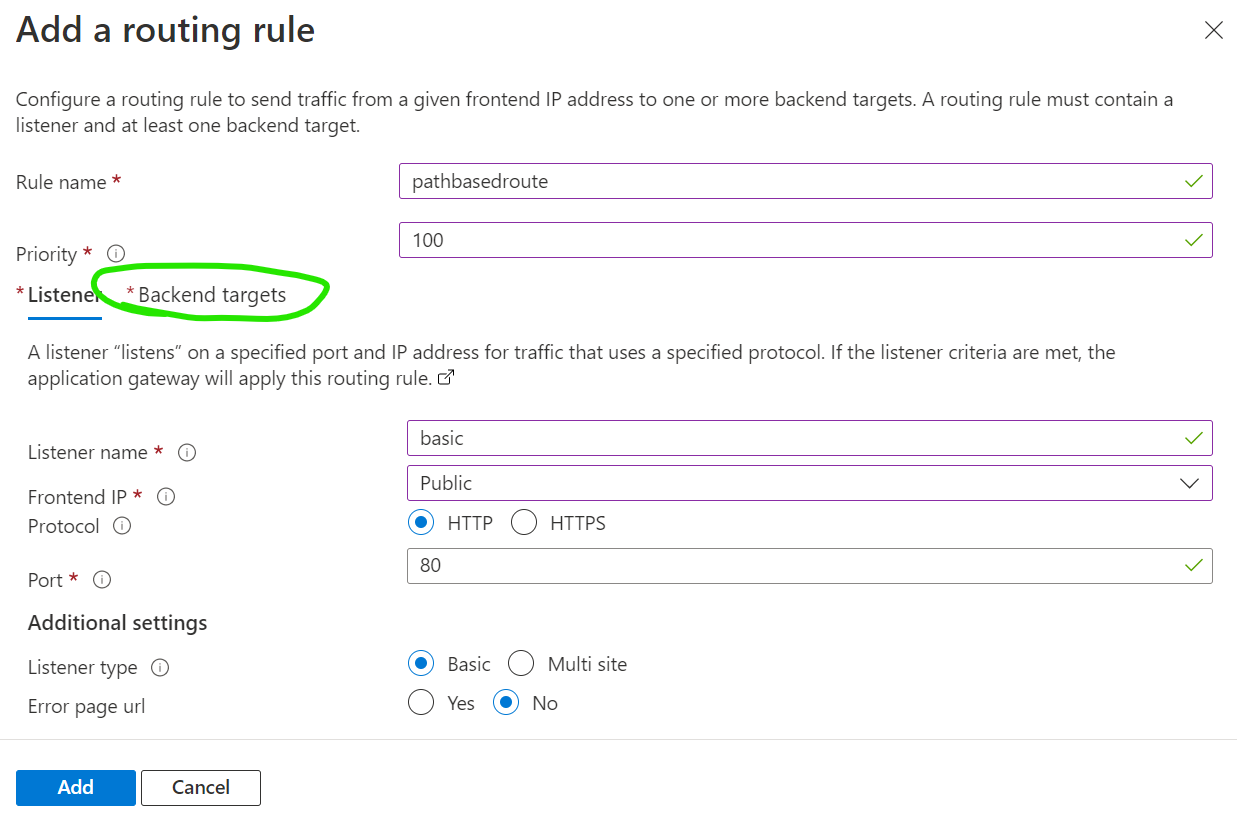Enable Yes for Error page url
This screenshot has width=1237, height=829.
(x=421, y=702)
